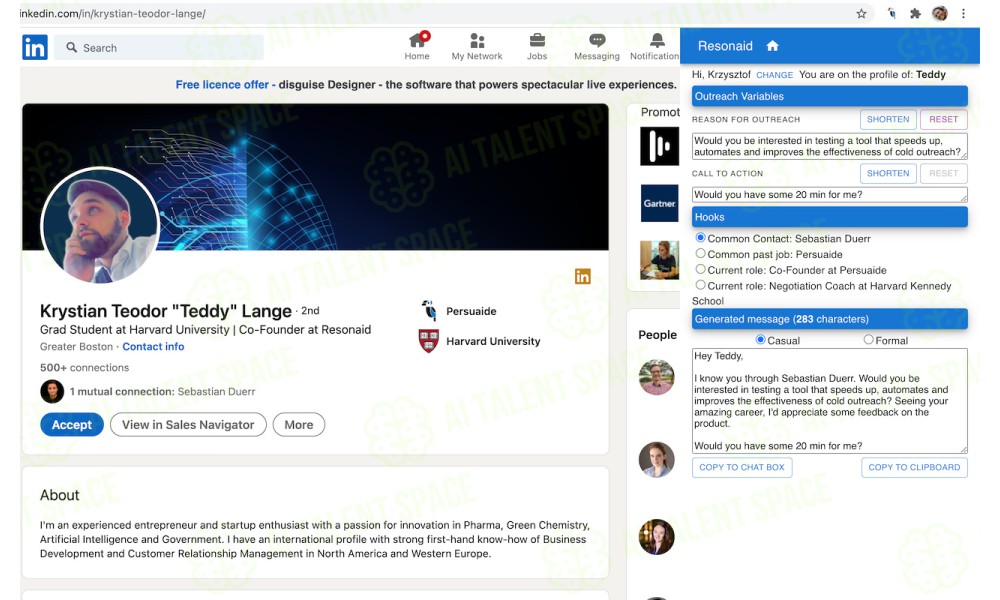Open the Notifications bell icon
The width and height of the screenshot is (1000, 600).
click(657, 40)
